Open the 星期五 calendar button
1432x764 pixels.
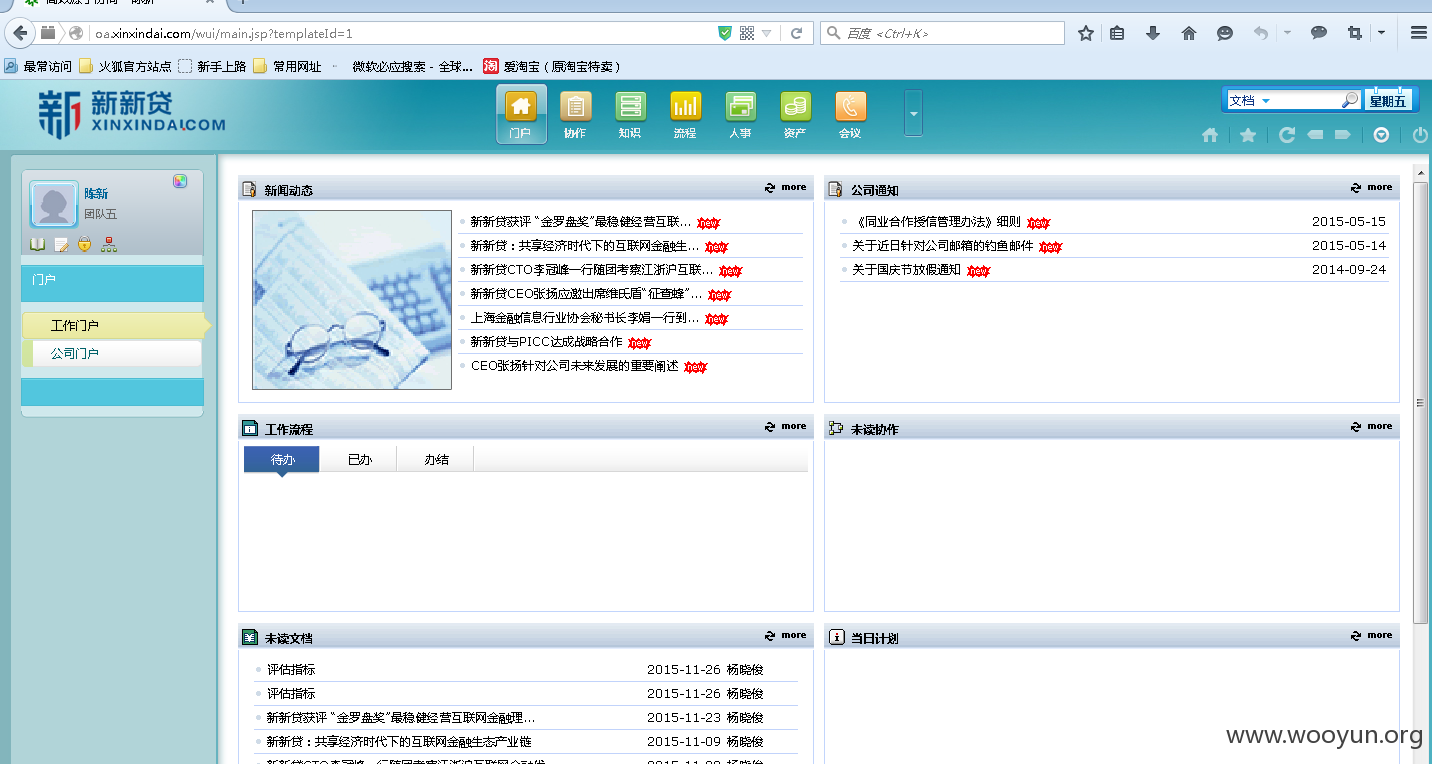coord(1388,101)
